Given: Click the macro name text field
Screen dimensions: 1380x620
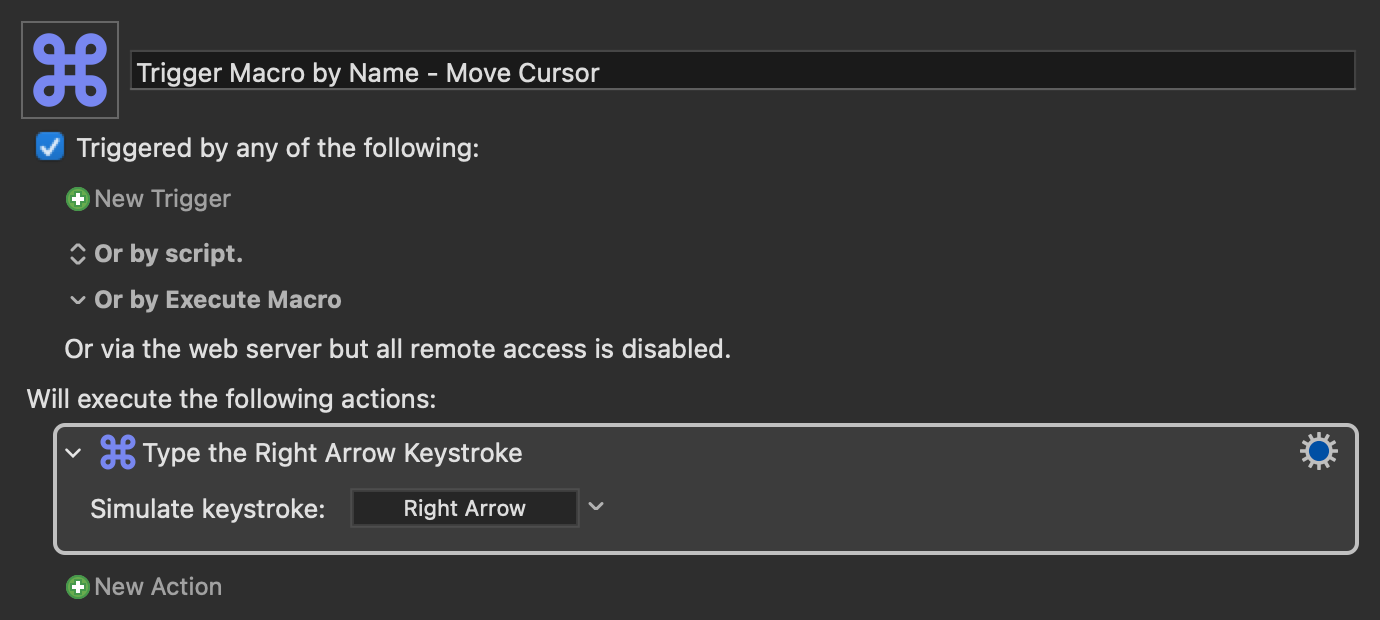Looking at the screenshot, I should [x=742, y=72].
